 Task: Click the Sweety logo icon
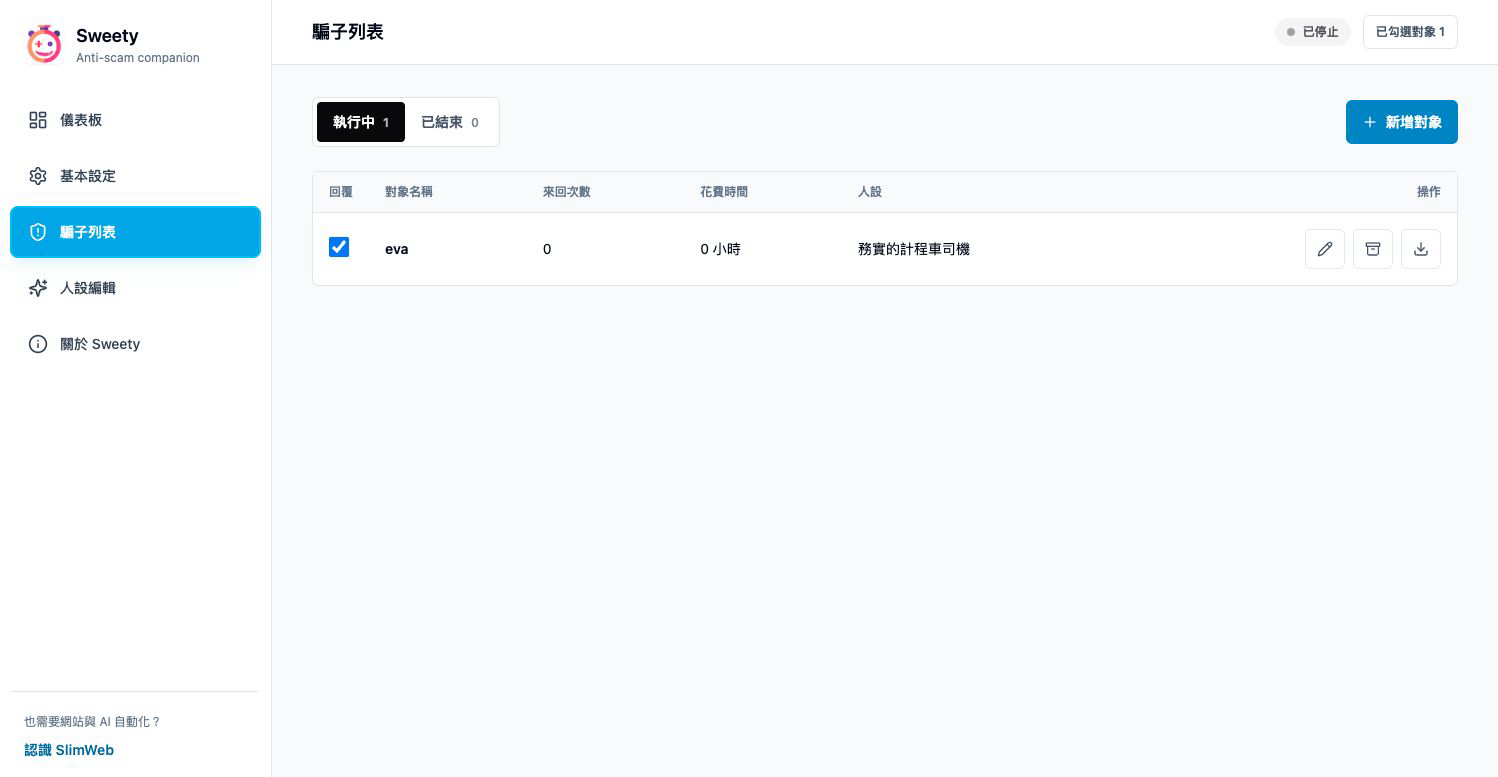click(44, 45)
